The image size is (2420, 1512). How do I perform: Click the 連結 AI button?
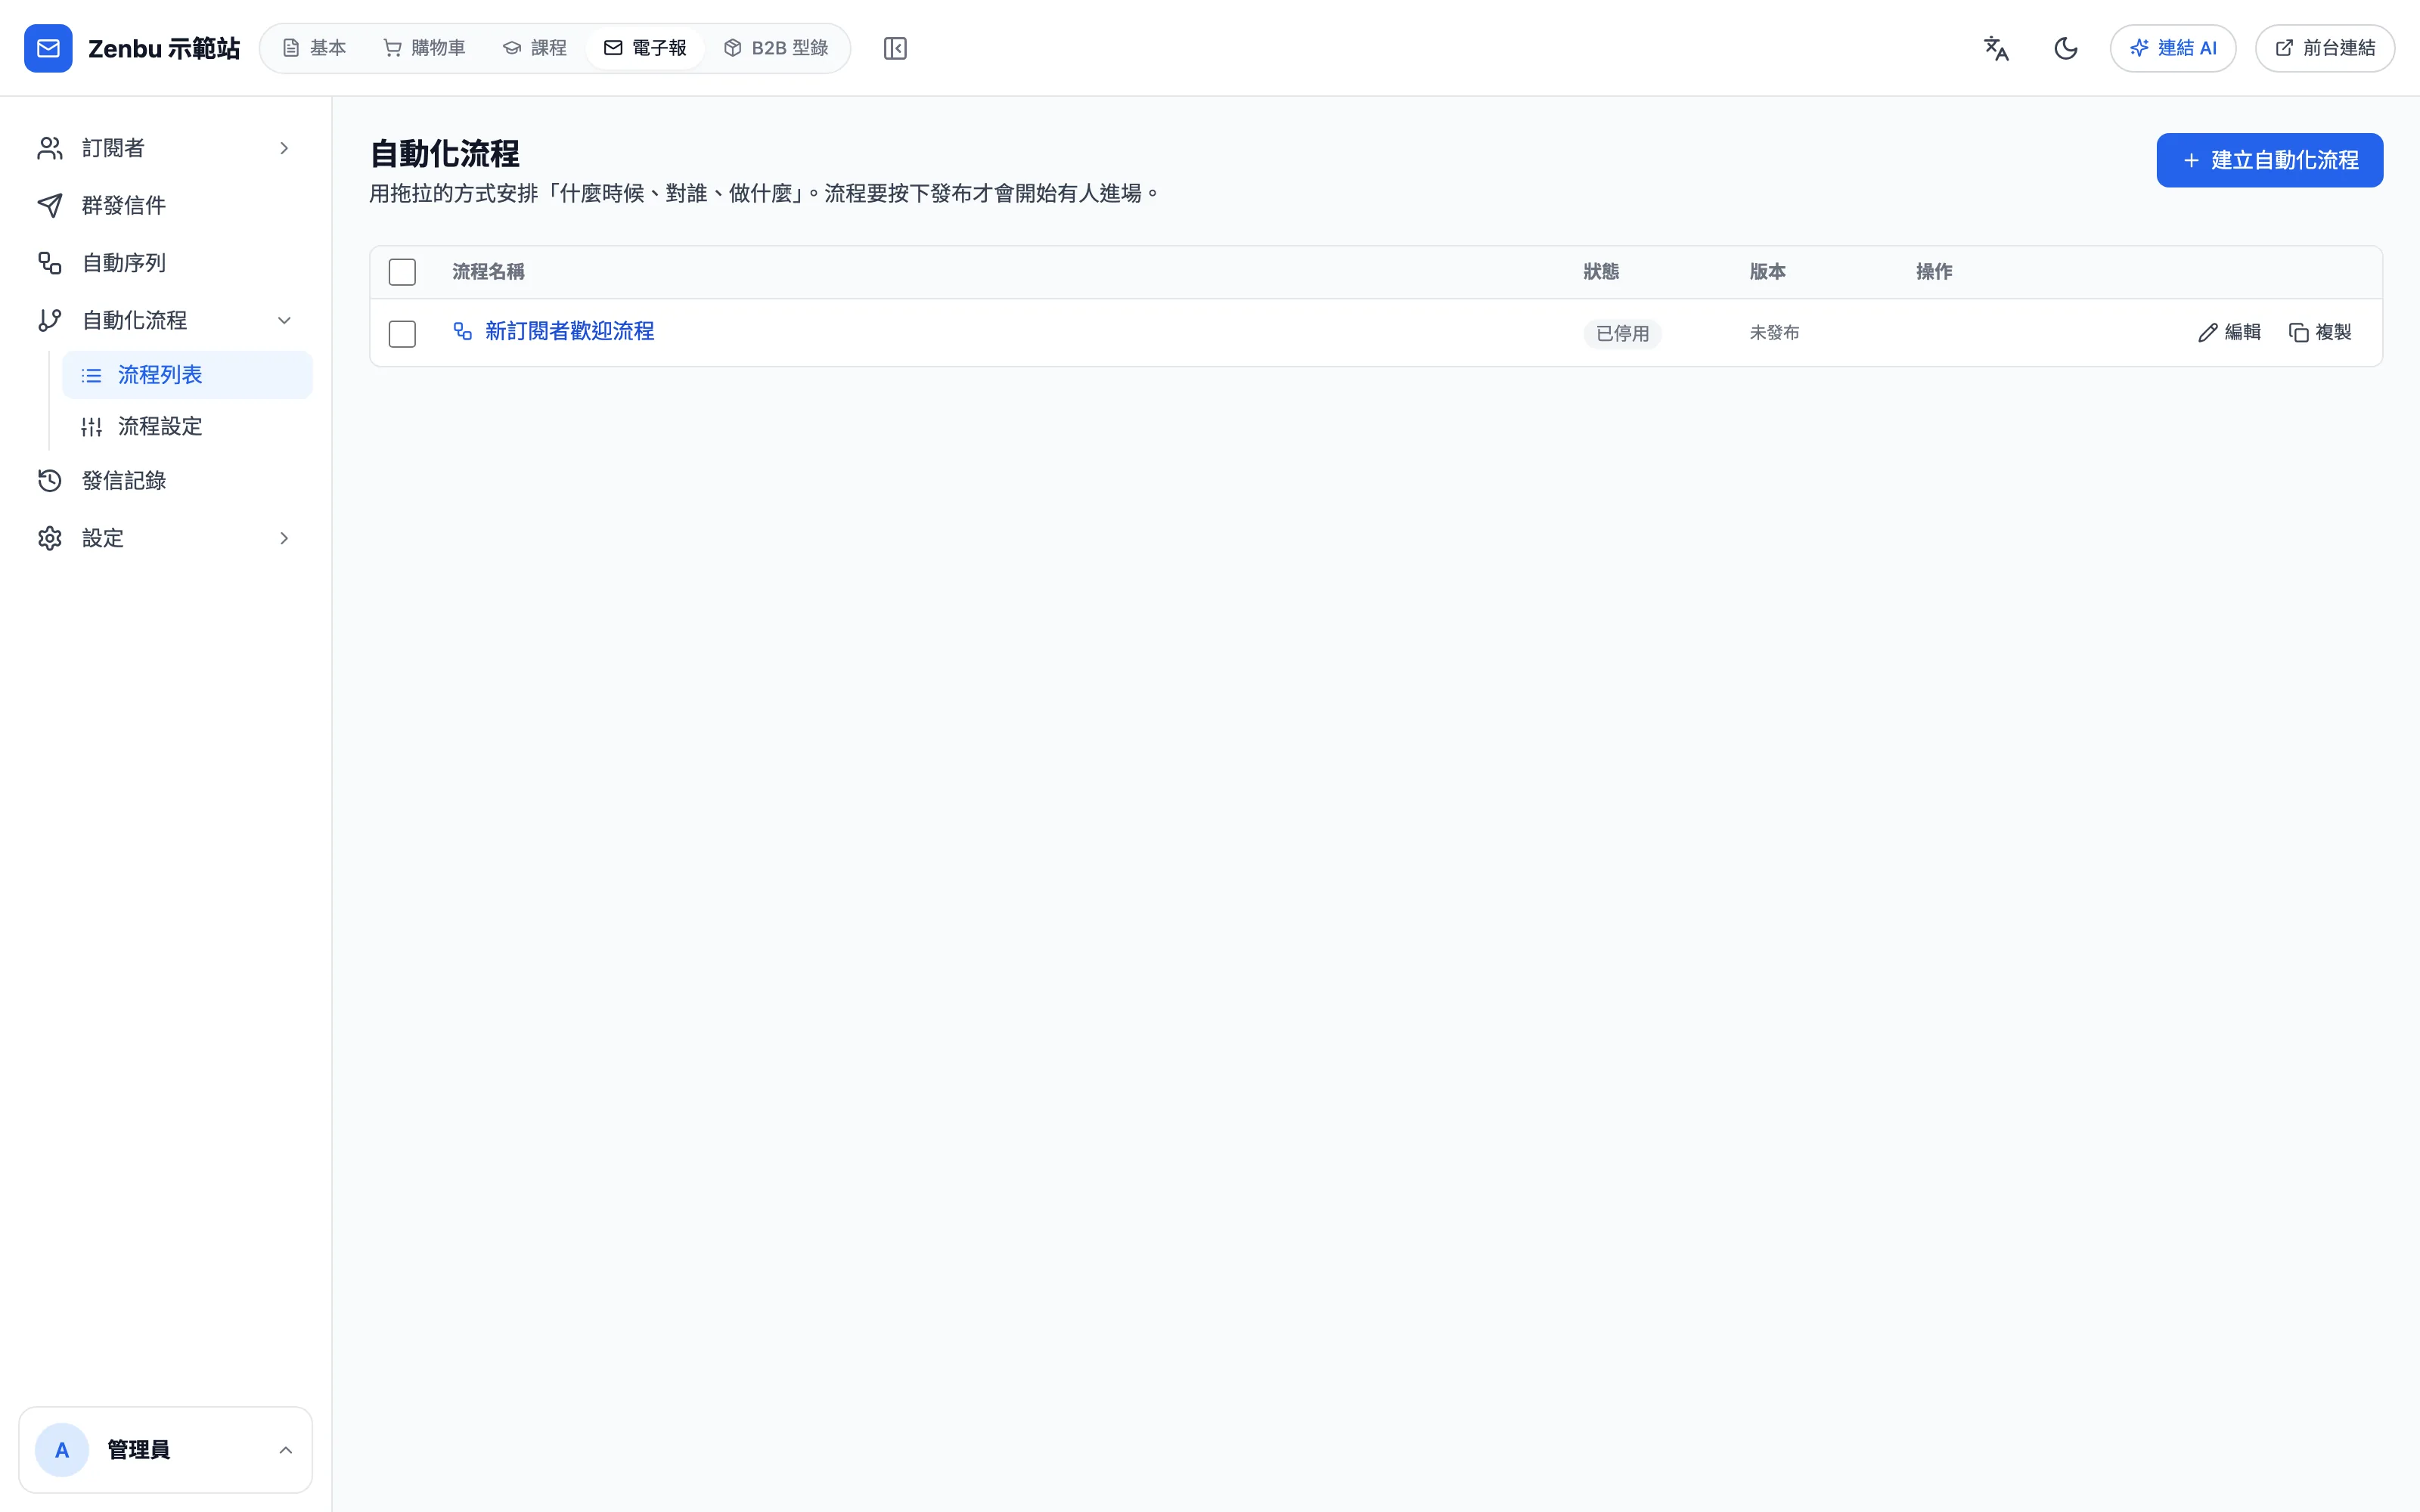point(2173,48)
